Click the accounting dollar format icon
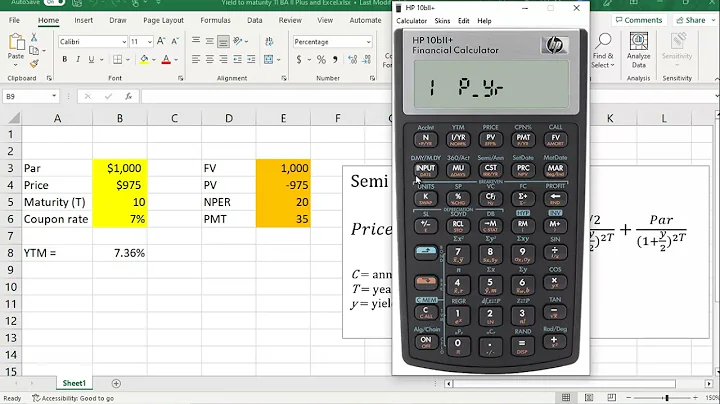The image size is (720, 404). [x=299, y=59]
